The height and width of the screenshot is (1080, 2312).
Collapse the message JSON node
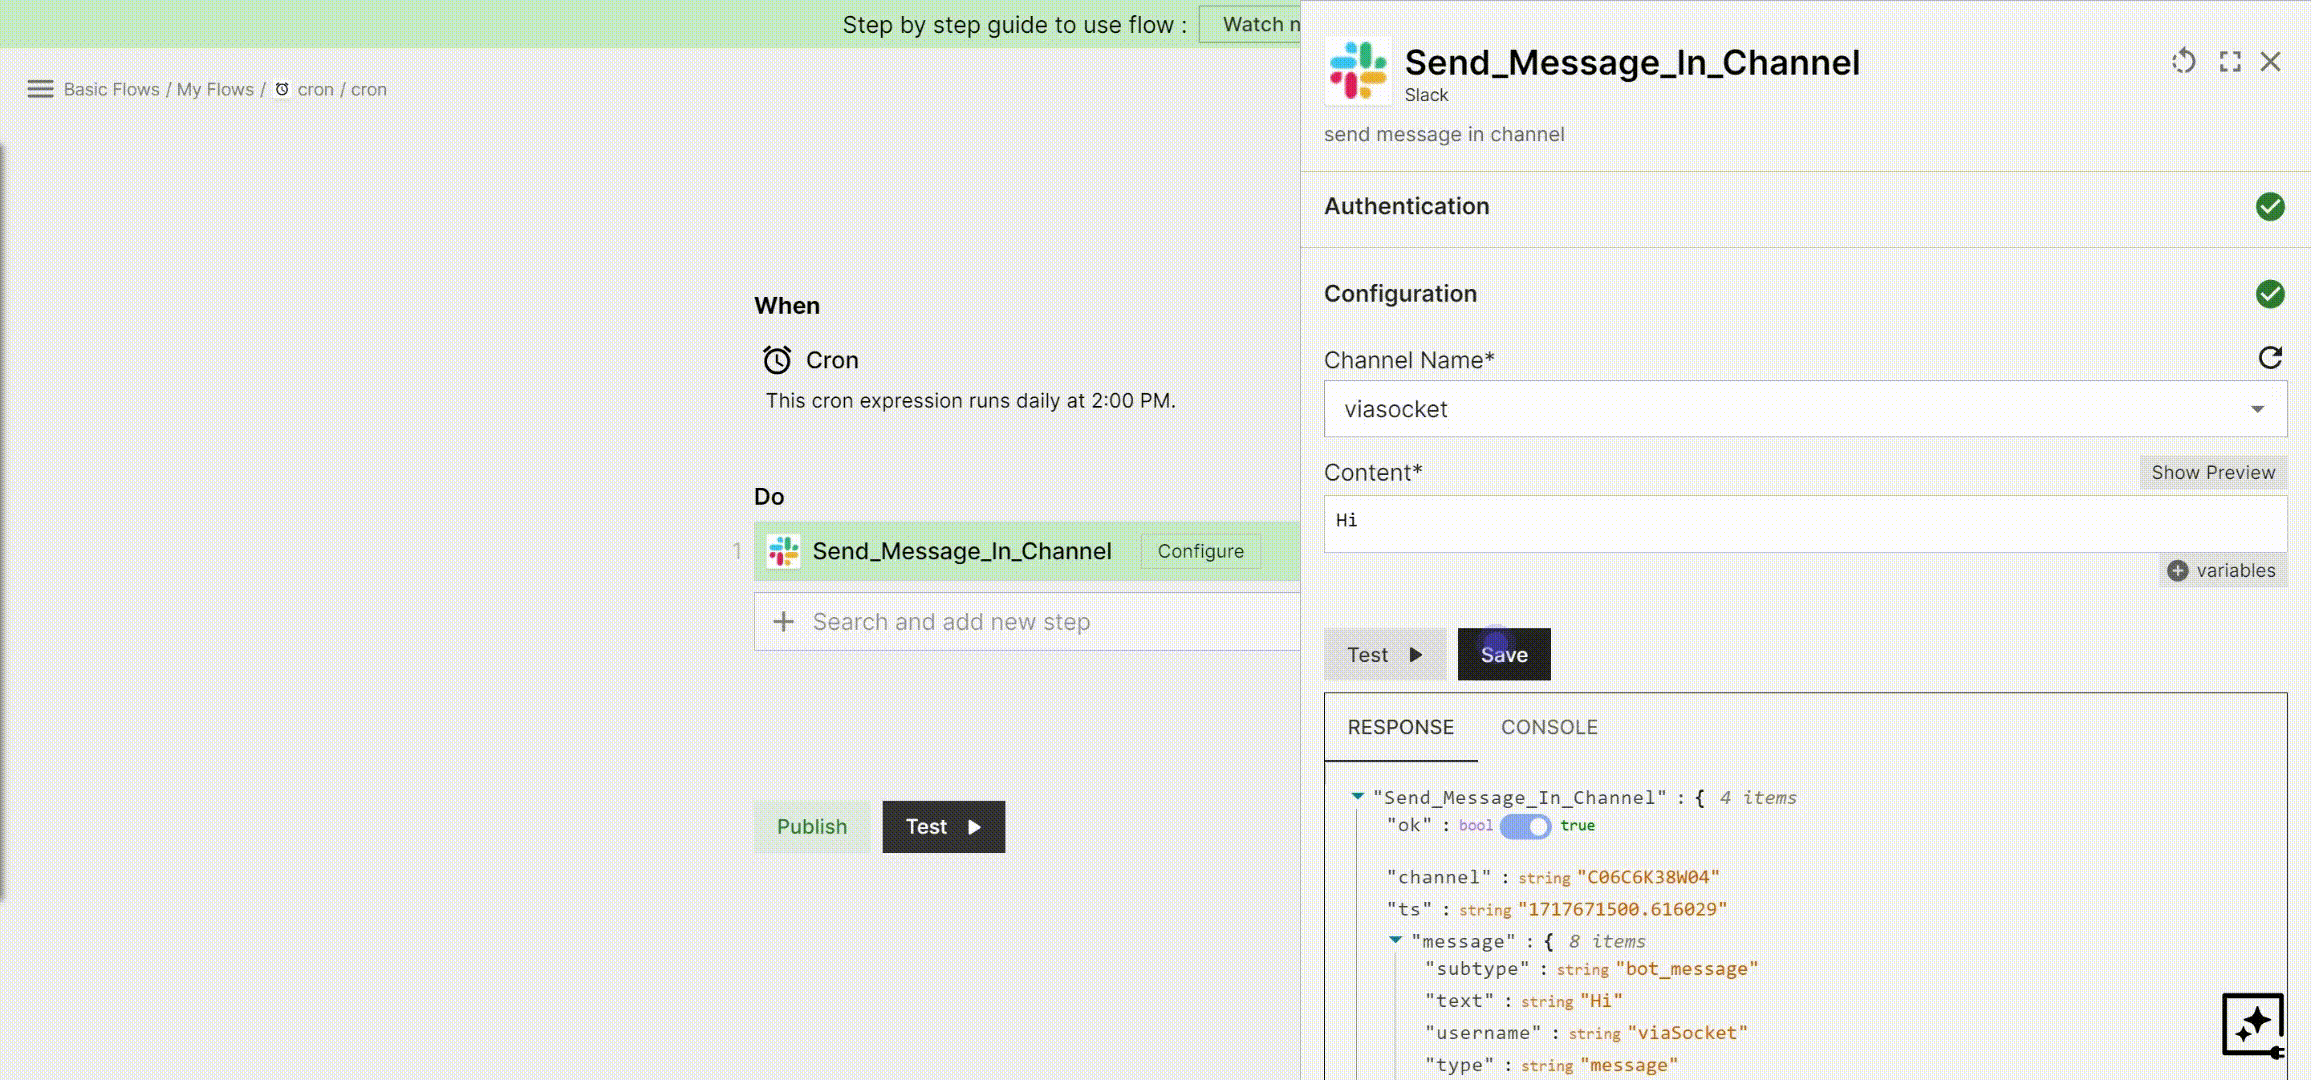point(1395,940)
